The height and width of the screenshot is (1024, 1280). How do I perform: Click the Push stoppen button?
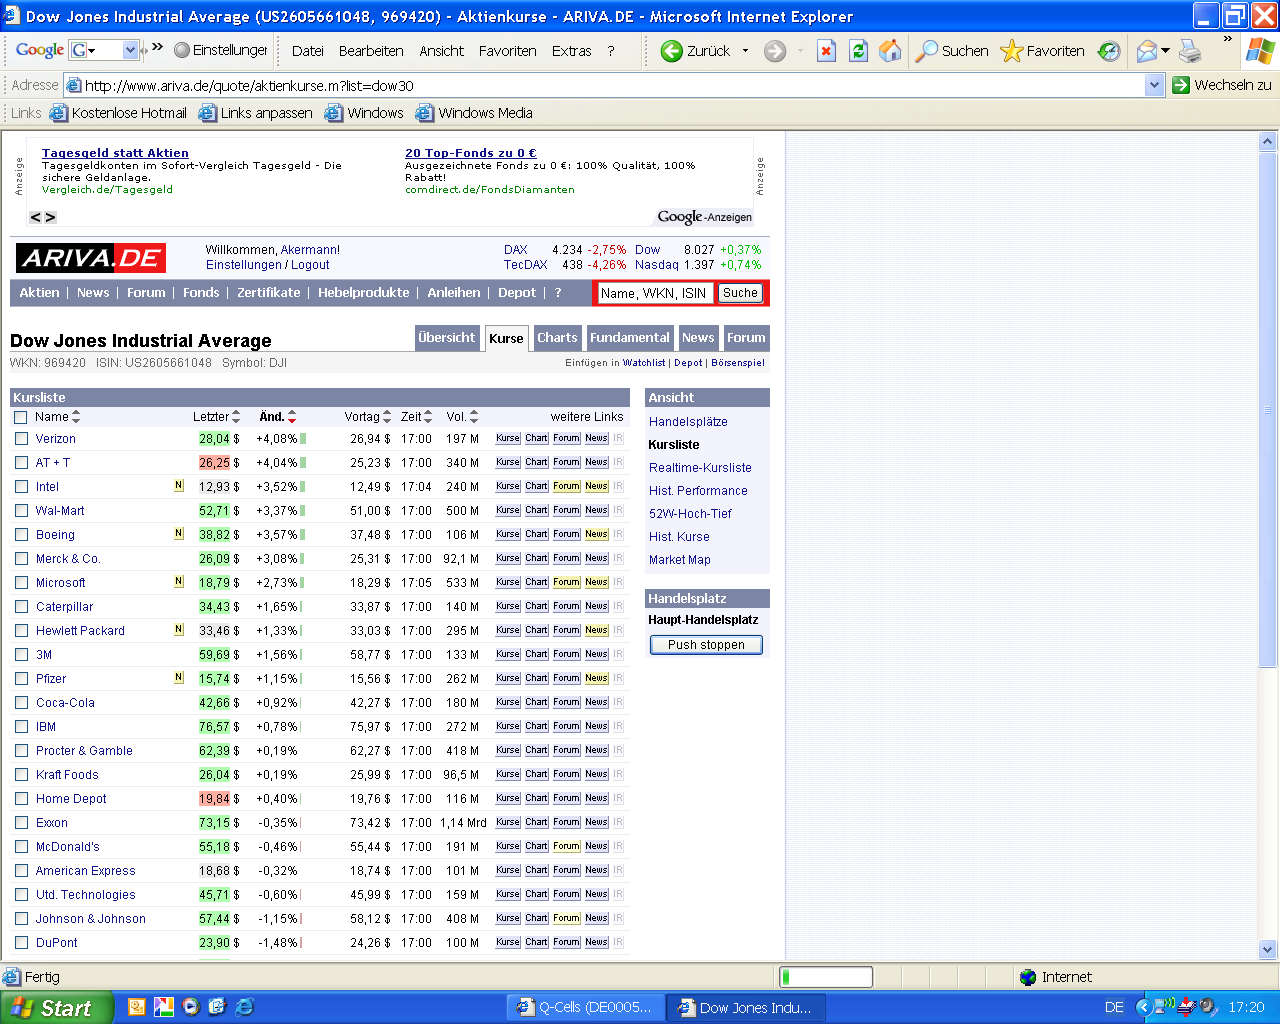706,645
